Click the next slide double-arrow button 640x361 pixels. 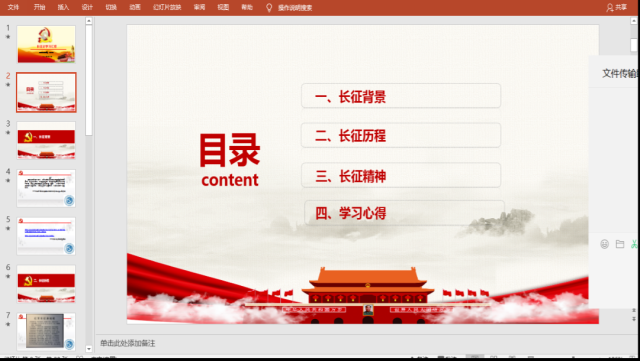[634, 319]
